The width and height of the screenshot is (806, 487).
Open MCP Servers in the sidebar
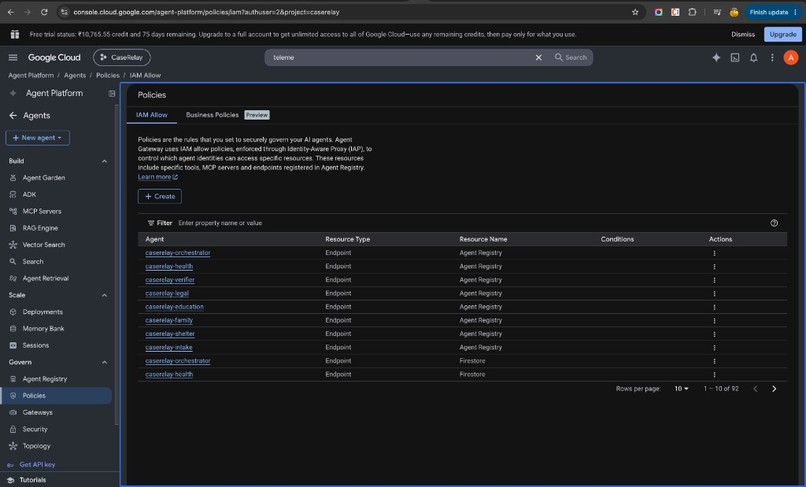[42, 211]
